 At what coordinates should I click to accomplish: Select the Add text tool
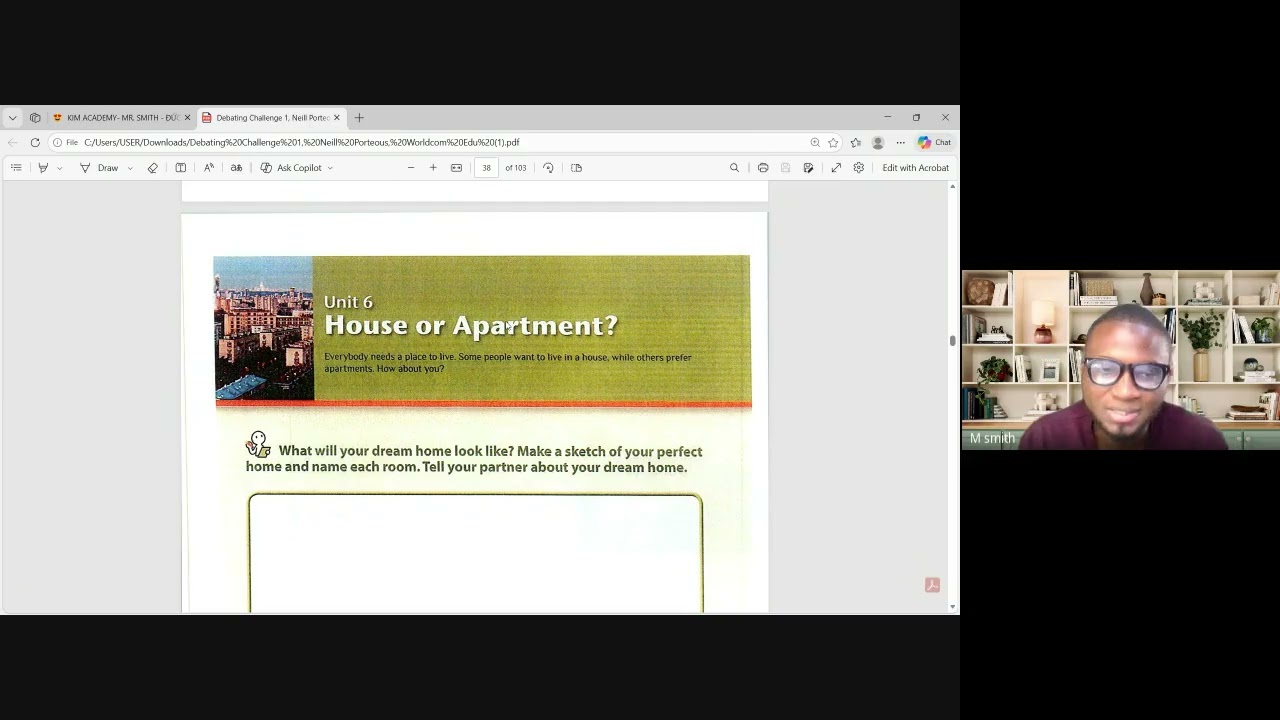point(181,168)
